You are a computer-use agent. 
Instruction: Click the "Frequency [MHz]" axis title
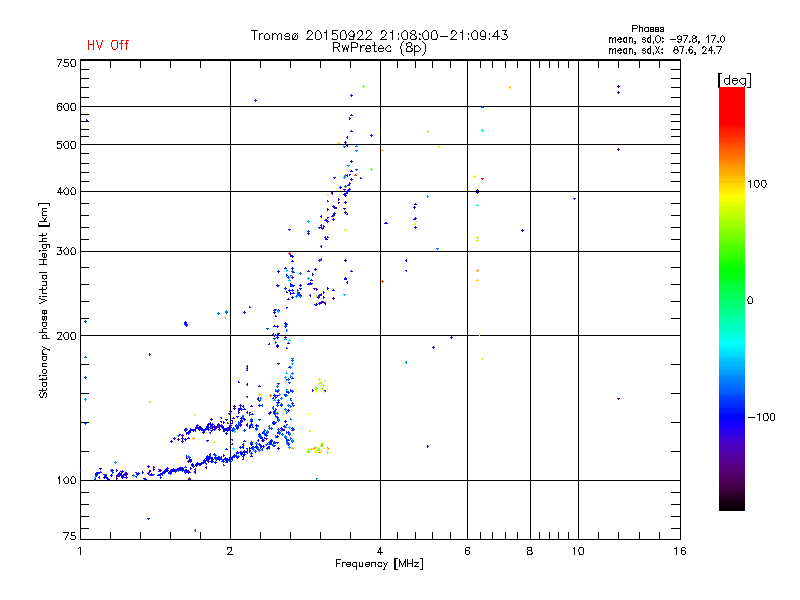380,564
